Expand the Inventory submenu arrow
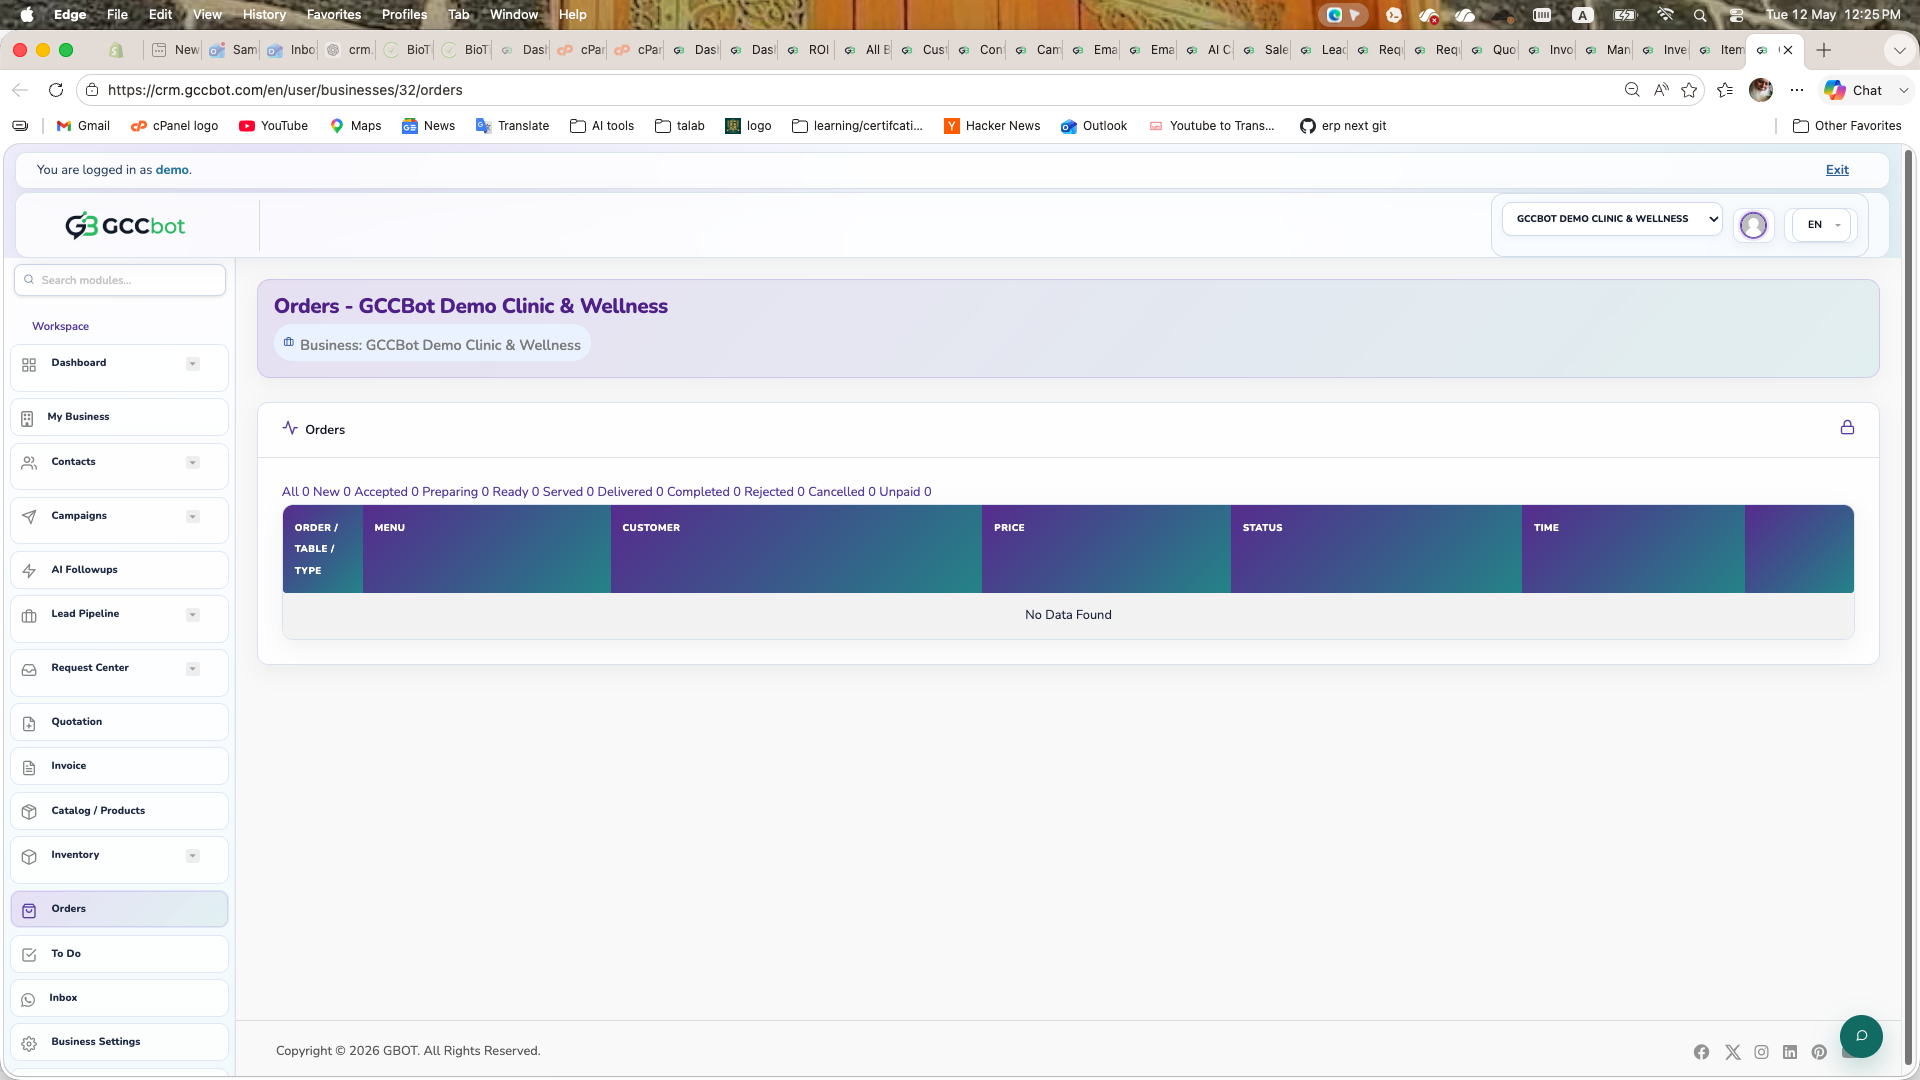The image size is (1920, 1080). [193, 856]
